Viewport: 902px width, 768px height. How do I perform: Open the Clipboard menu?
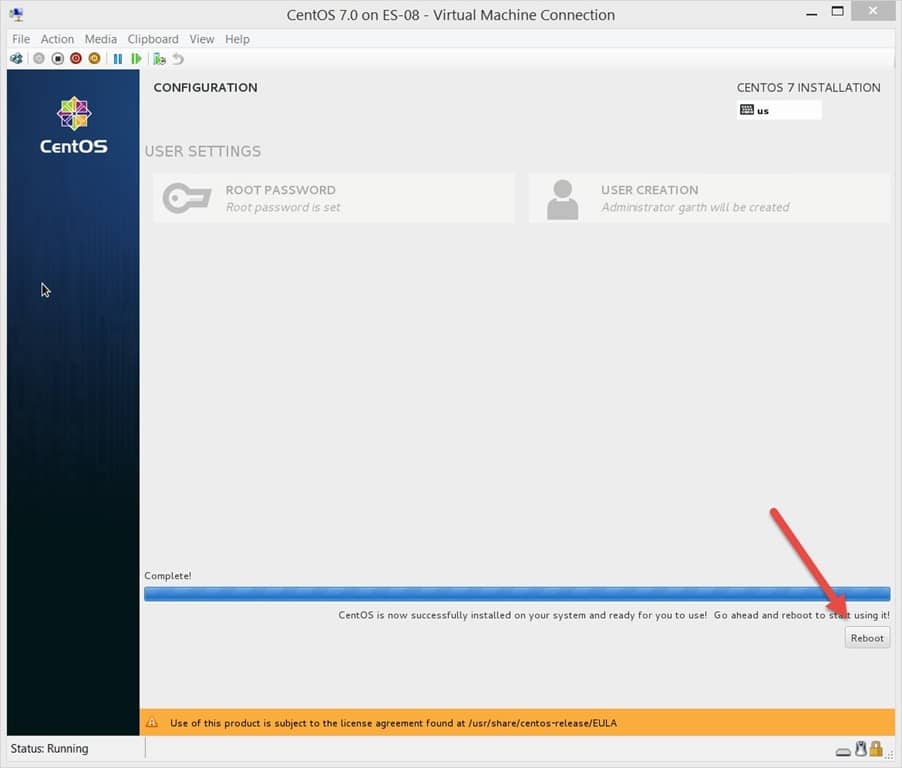pos(153,39)
